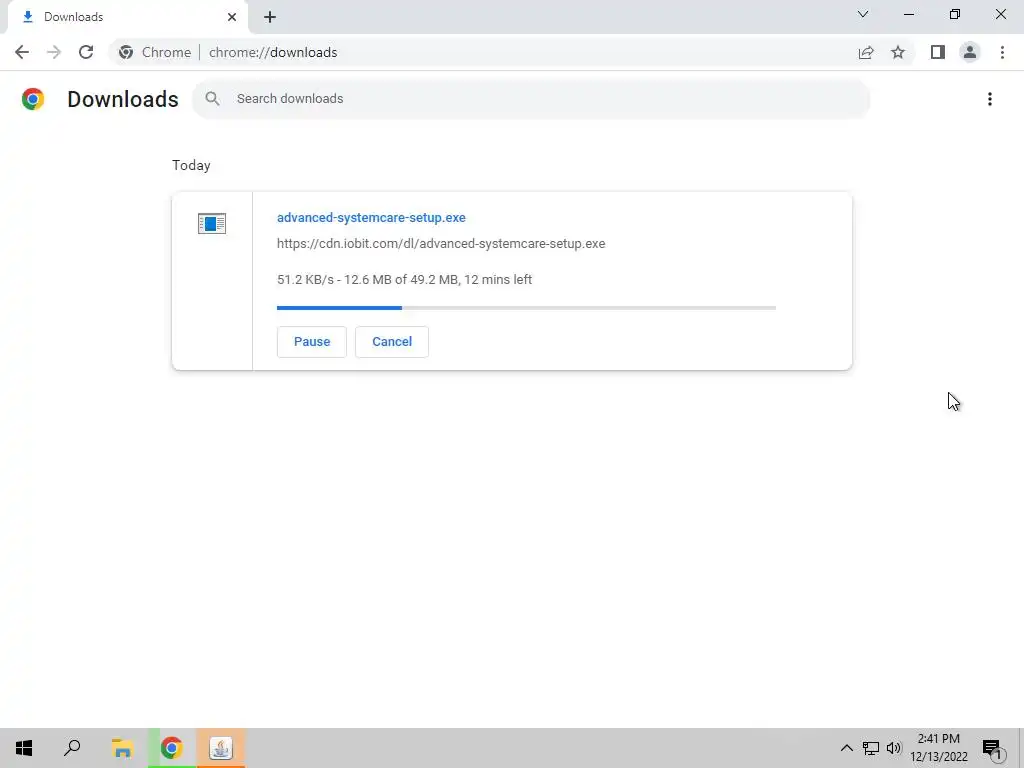This screenshot has height=768, width=1024.
Task: Restore down the Chrome window
Action: coord(955,14)
